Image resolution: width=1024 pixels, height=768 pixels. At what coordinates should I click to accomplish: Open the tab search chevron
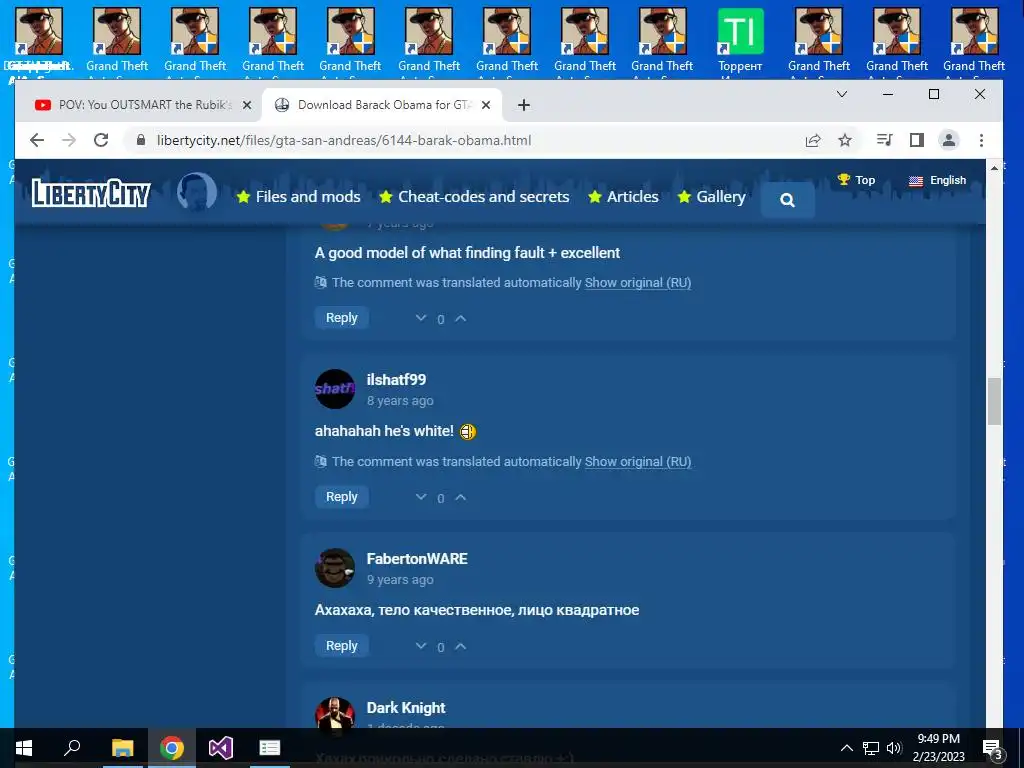pos(842,95)
